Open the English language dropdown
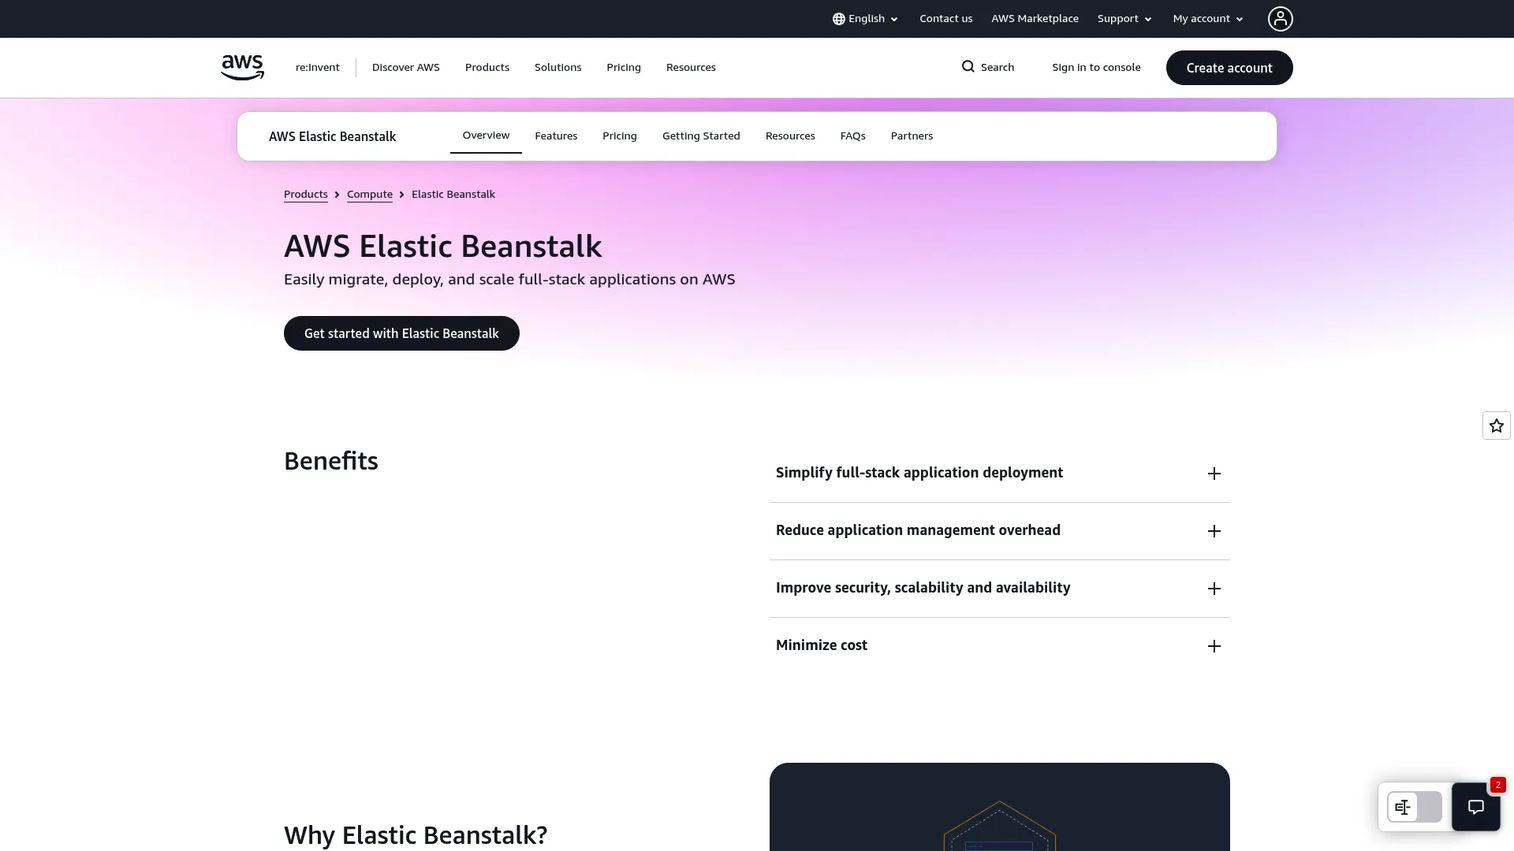This screenshot has height=851, width=1514. click(865, 19)
